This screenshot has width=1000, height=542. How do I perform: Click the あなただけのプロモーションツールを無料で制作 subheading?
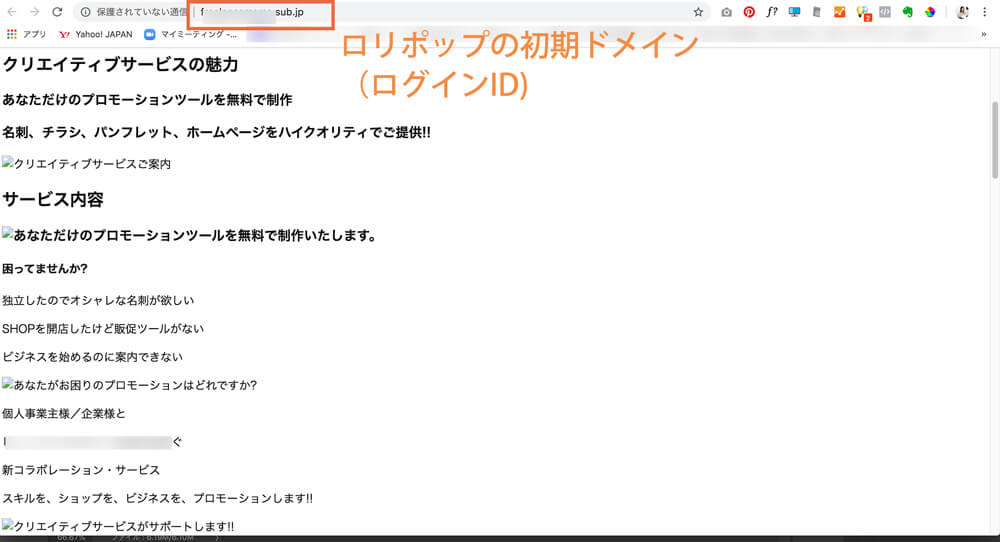point(147,99)
